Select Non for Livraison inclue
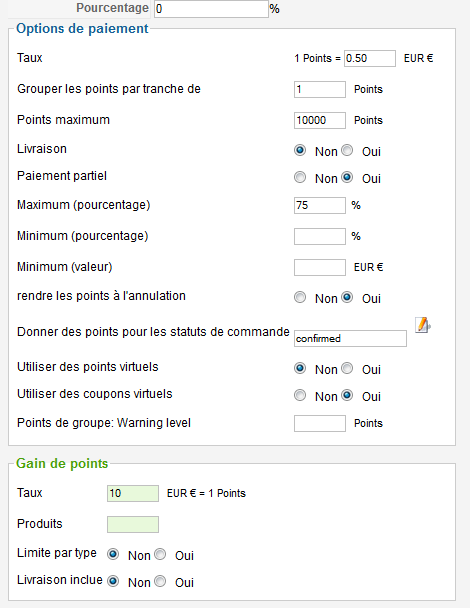 (x=113, y=581)
